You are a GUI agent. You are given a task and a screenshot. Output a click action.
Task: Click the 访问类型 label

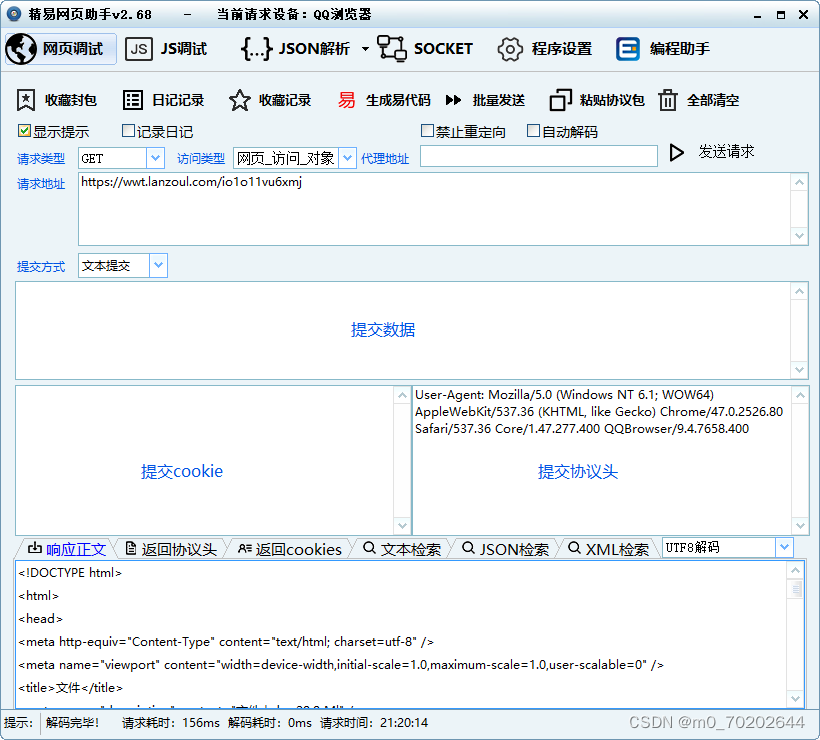(201, 158)
